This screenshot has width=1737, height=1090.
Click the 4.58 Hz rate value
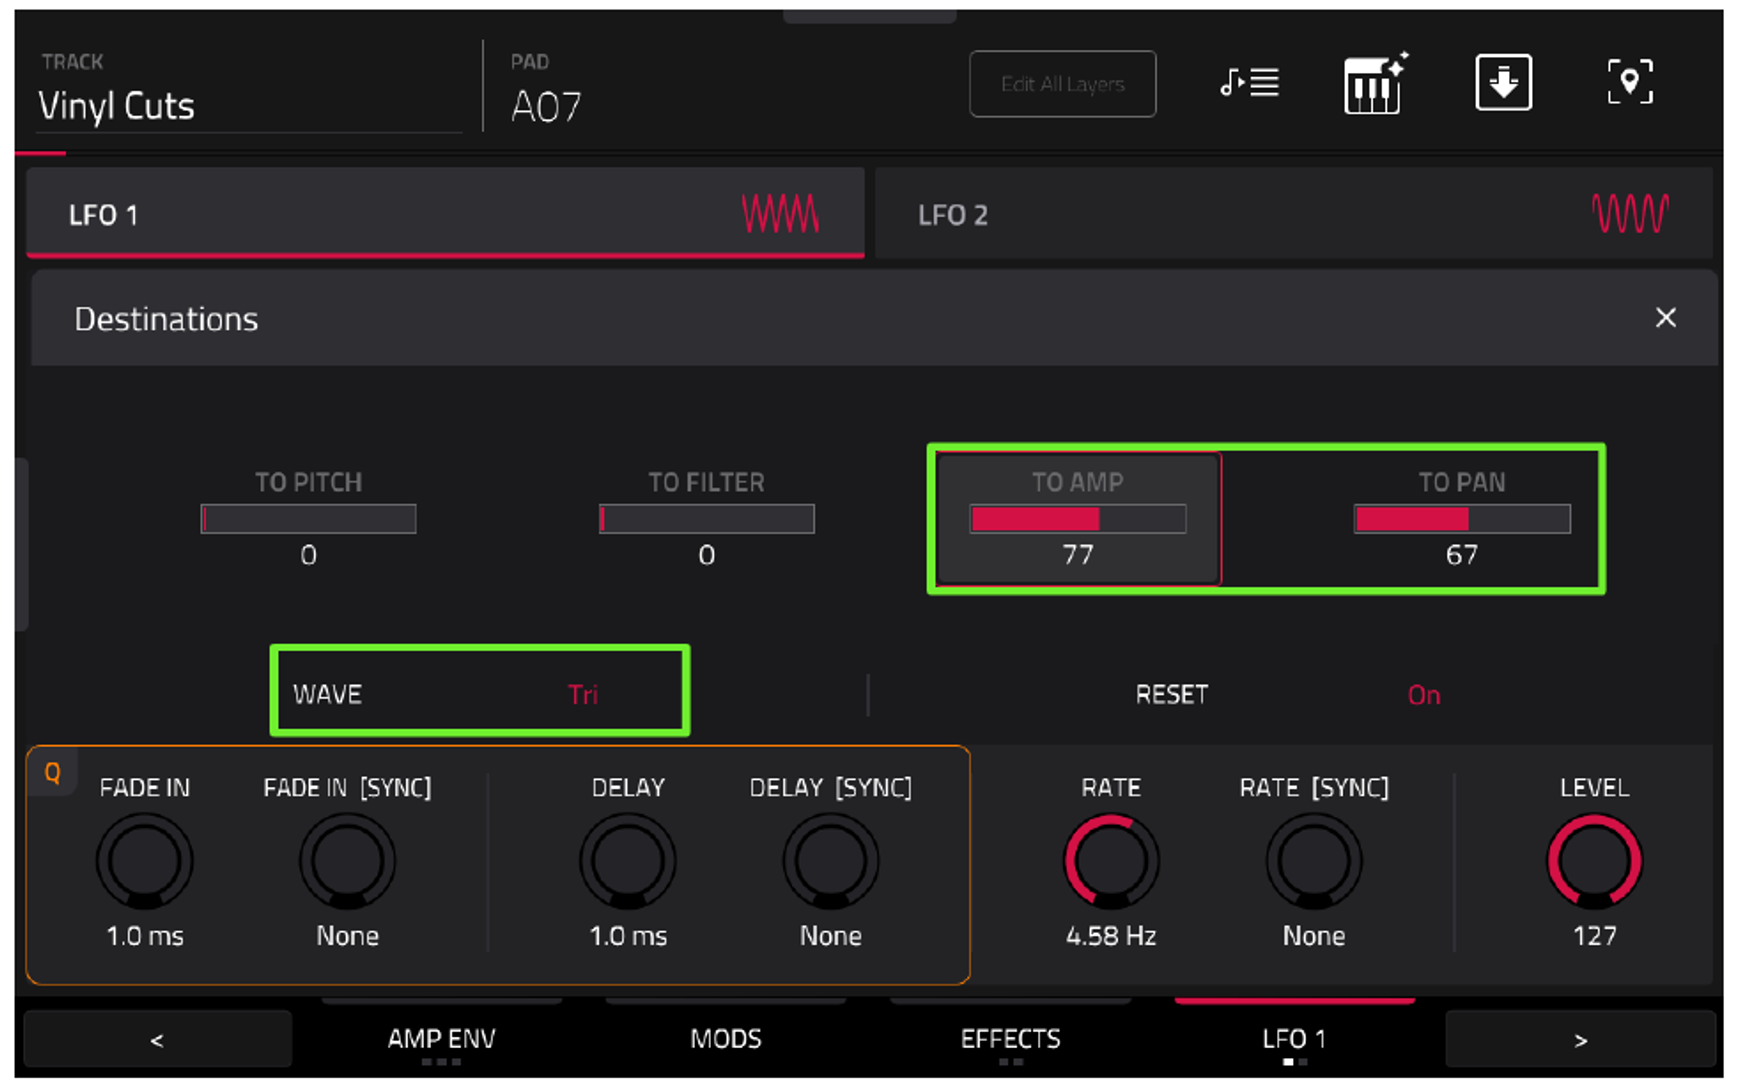[x=1111, y=936]
